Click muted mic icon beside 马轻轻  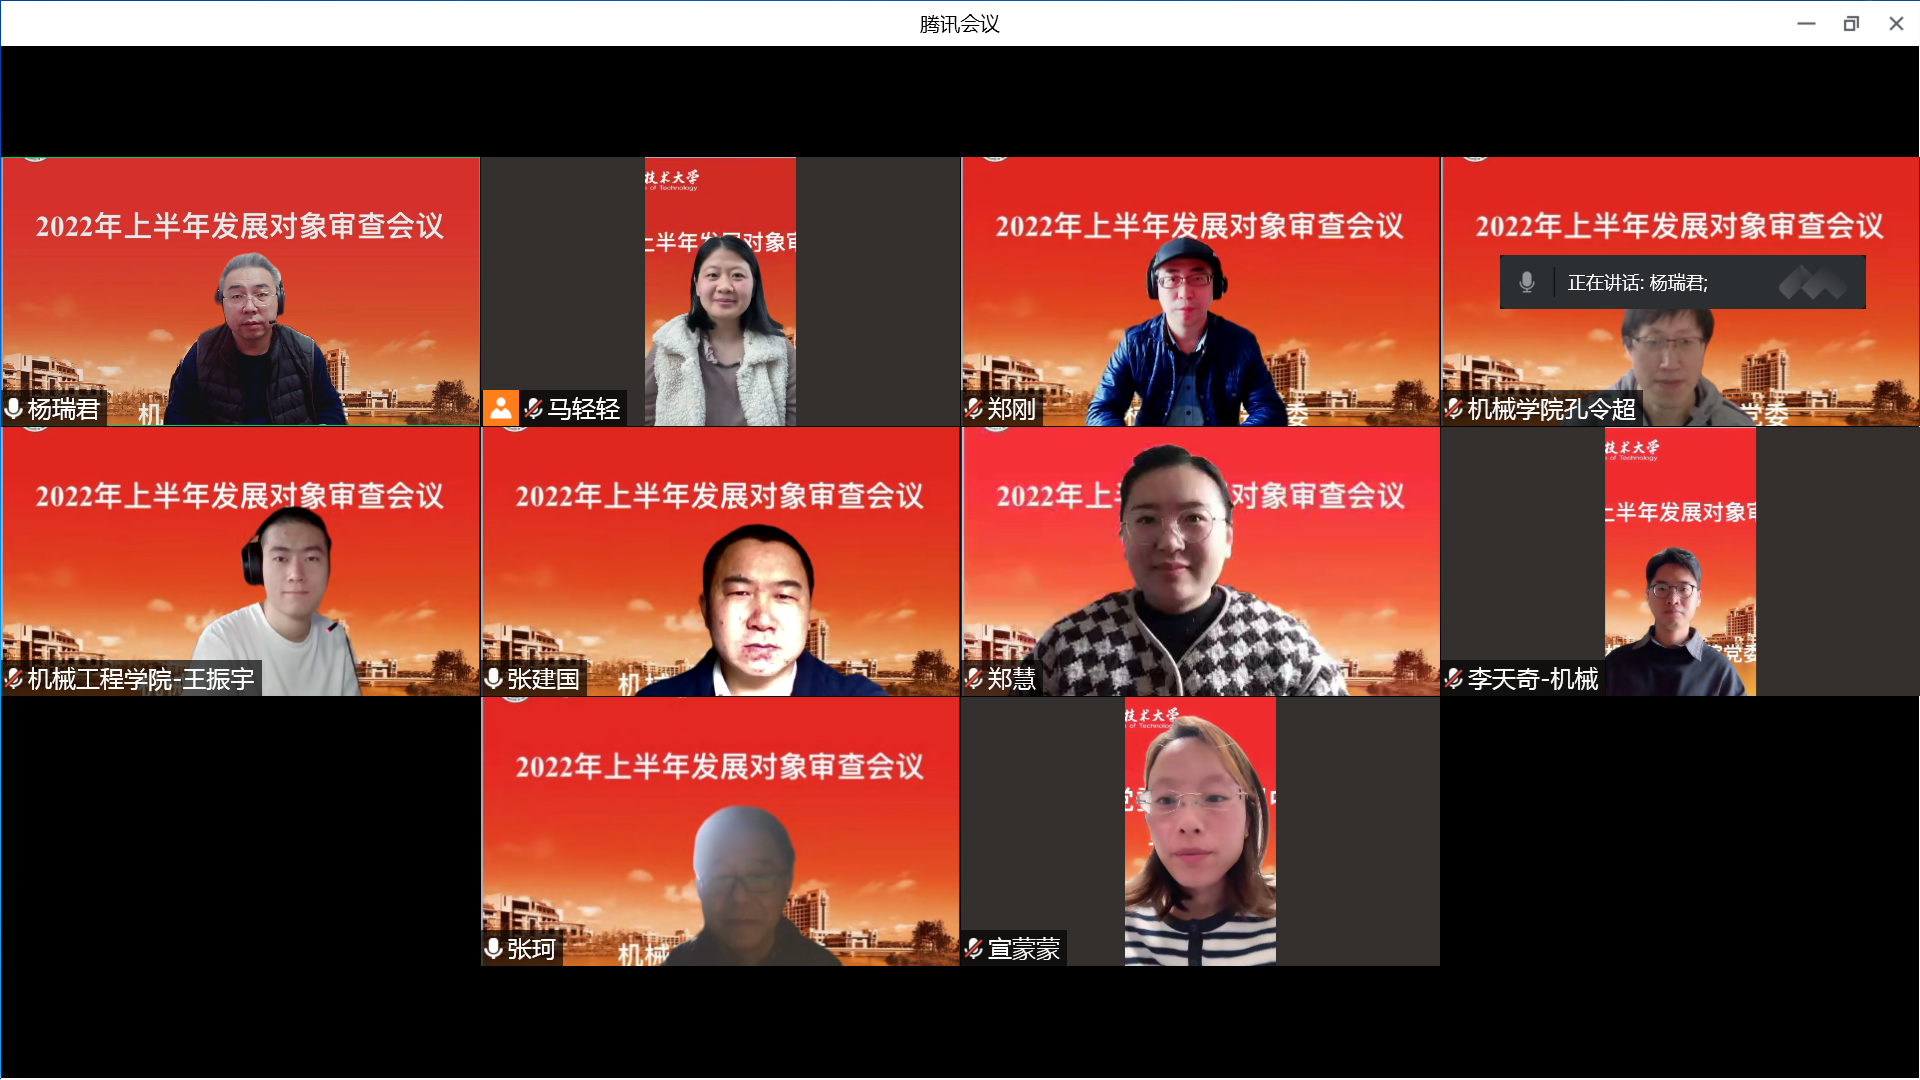[534, 408]
